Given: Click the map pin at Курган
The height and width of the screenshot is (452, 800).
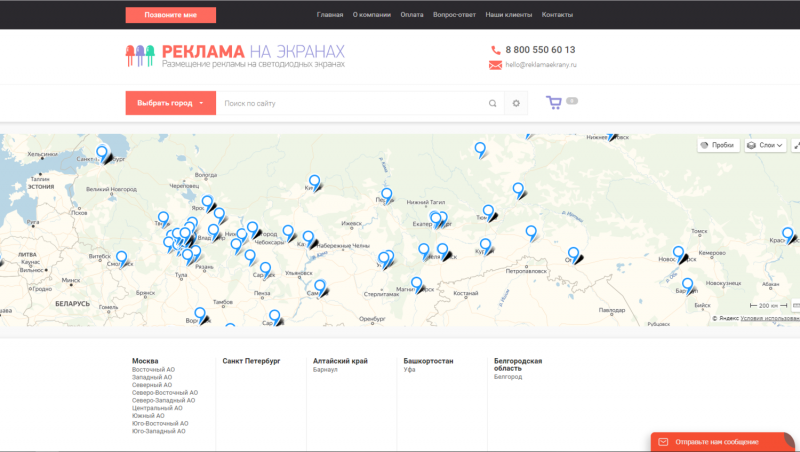Looking at the screenshot, I should click(x=485, y=246).
